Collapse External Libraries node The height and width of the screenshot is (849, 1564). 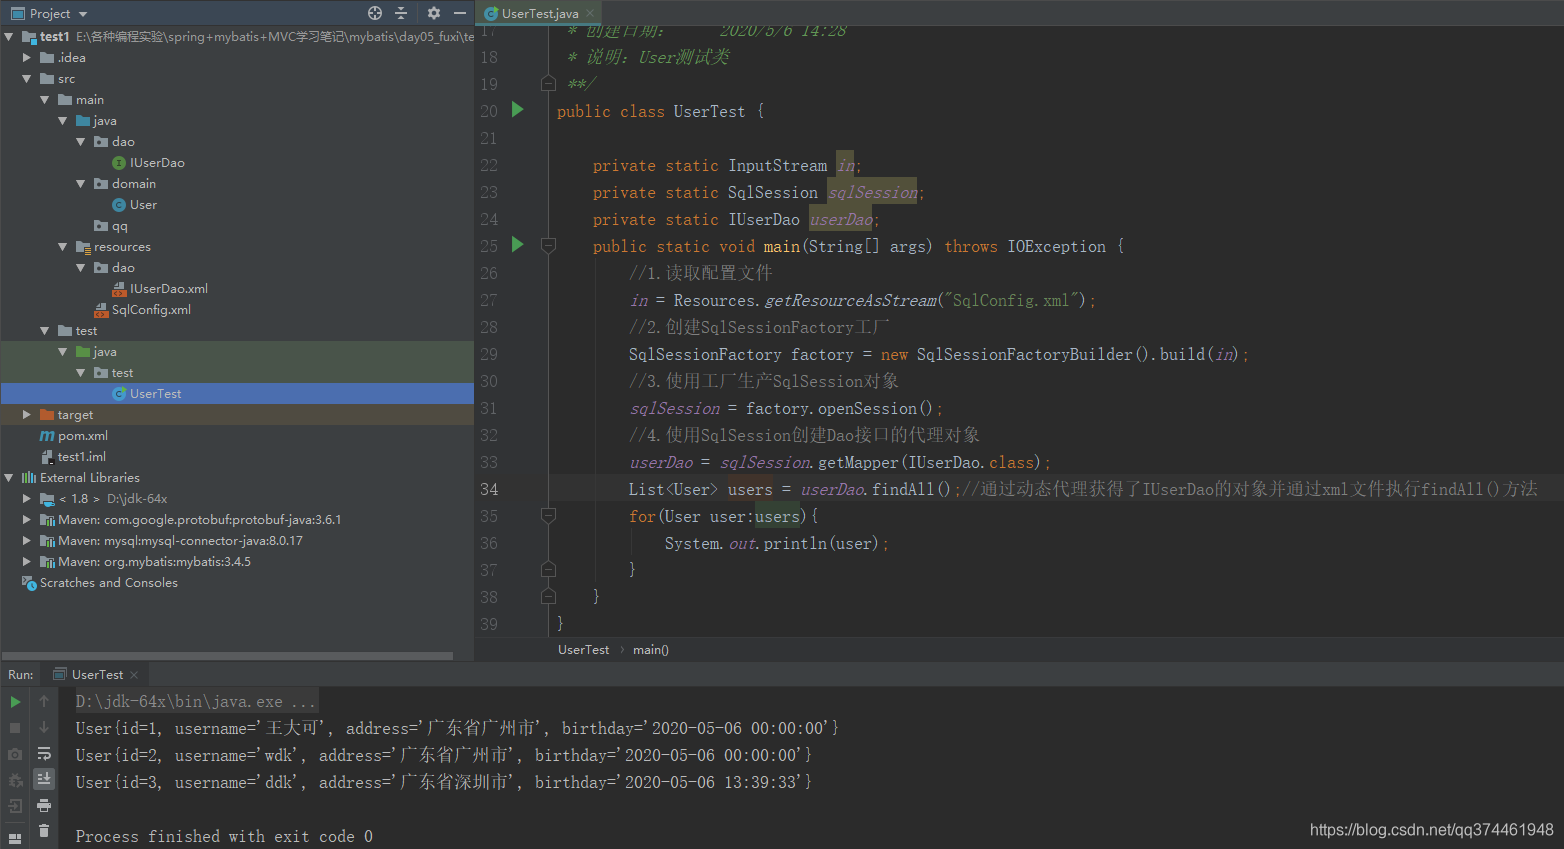tap(9, 478)
